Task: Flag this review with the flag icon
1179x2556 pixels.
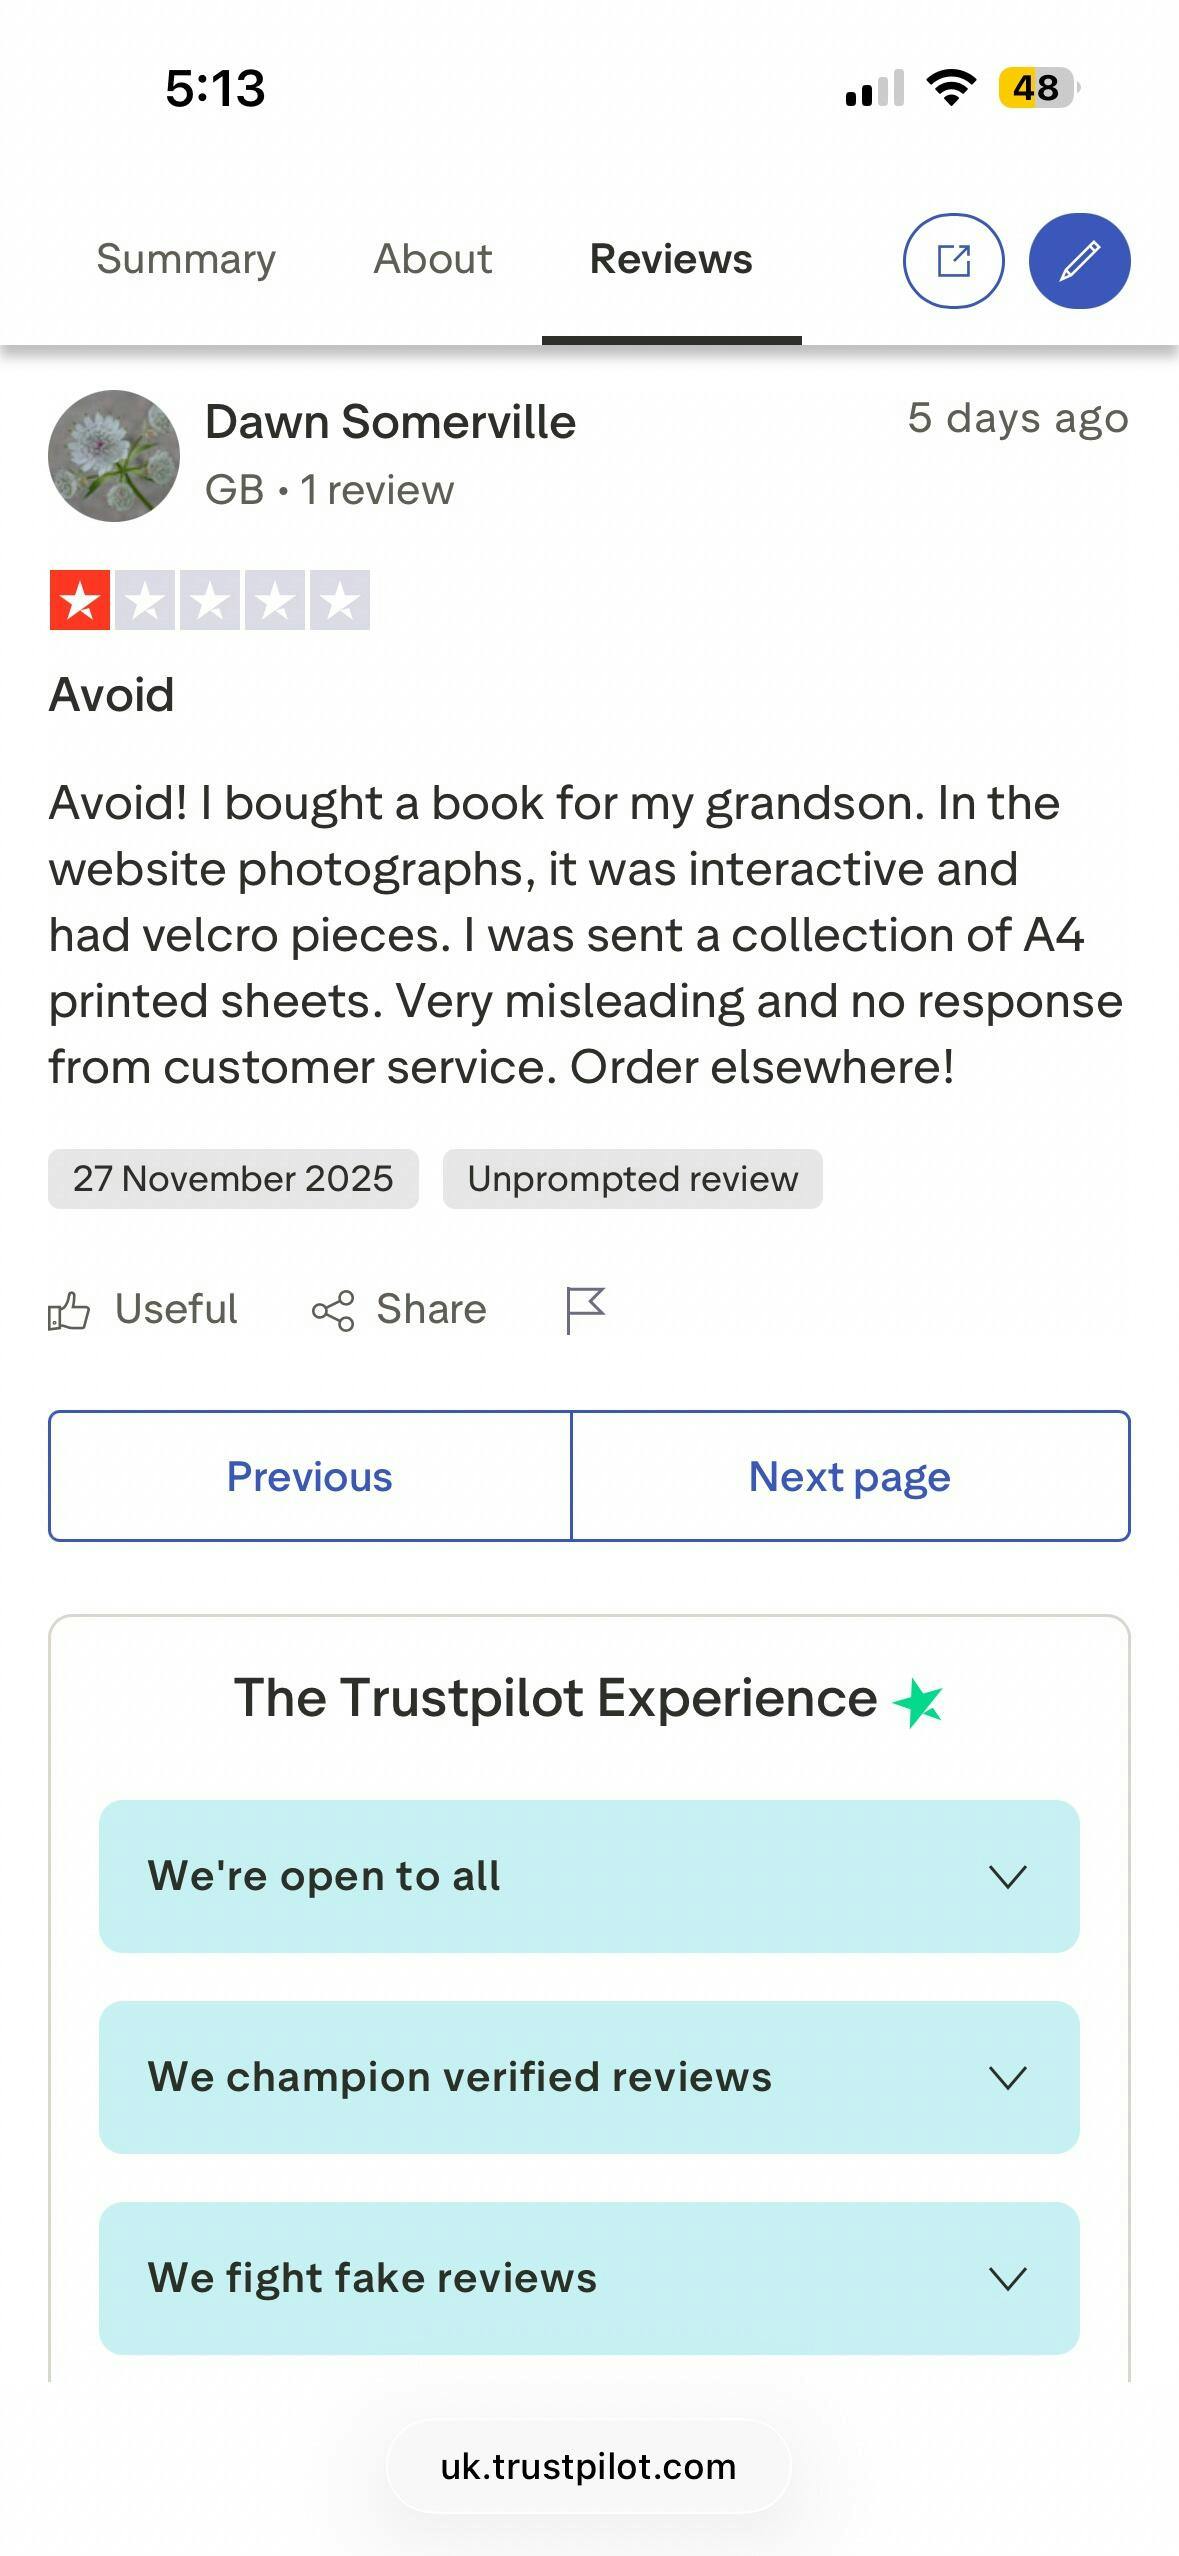Action: [x=585, y=1309]
